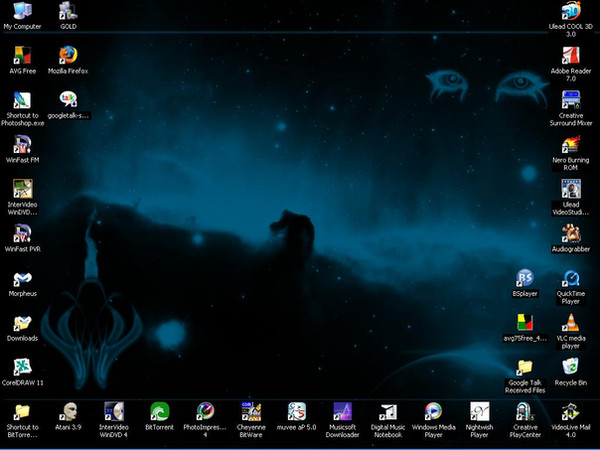Select the Ulead COOL 3D 3.0 icon
Screen dimensions: 600x450
571,12
